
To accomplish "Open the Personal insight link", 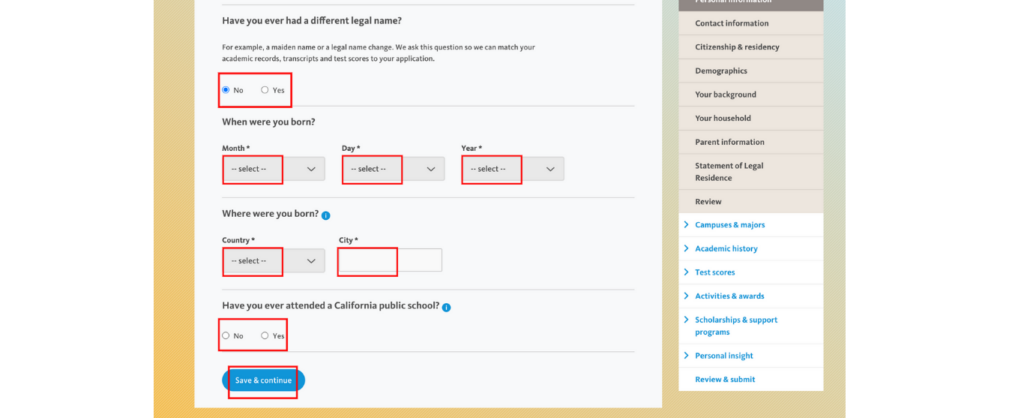I will tap(724, 356).
